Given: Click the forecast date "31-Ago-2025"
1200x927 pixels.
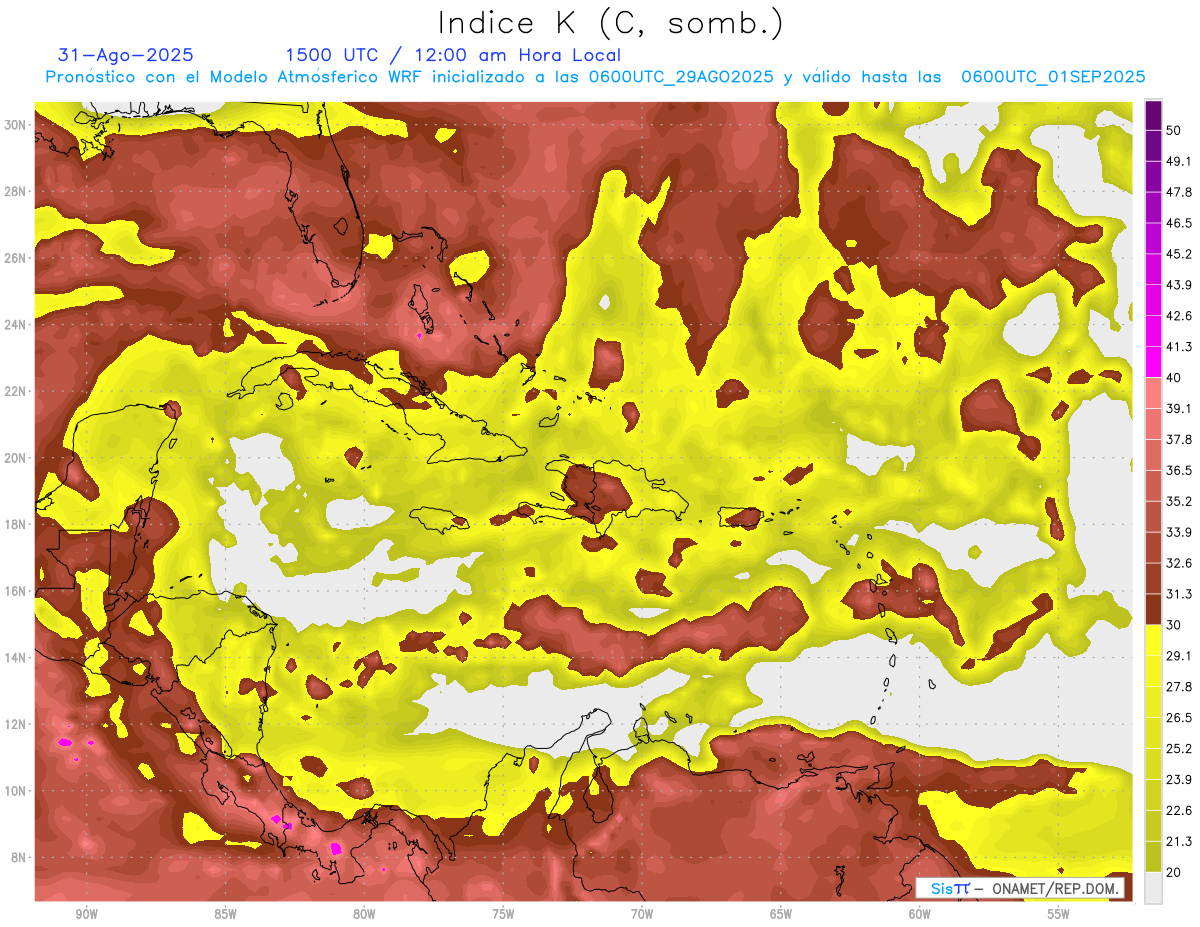Looking at the screenshot, I should (126, 55).
